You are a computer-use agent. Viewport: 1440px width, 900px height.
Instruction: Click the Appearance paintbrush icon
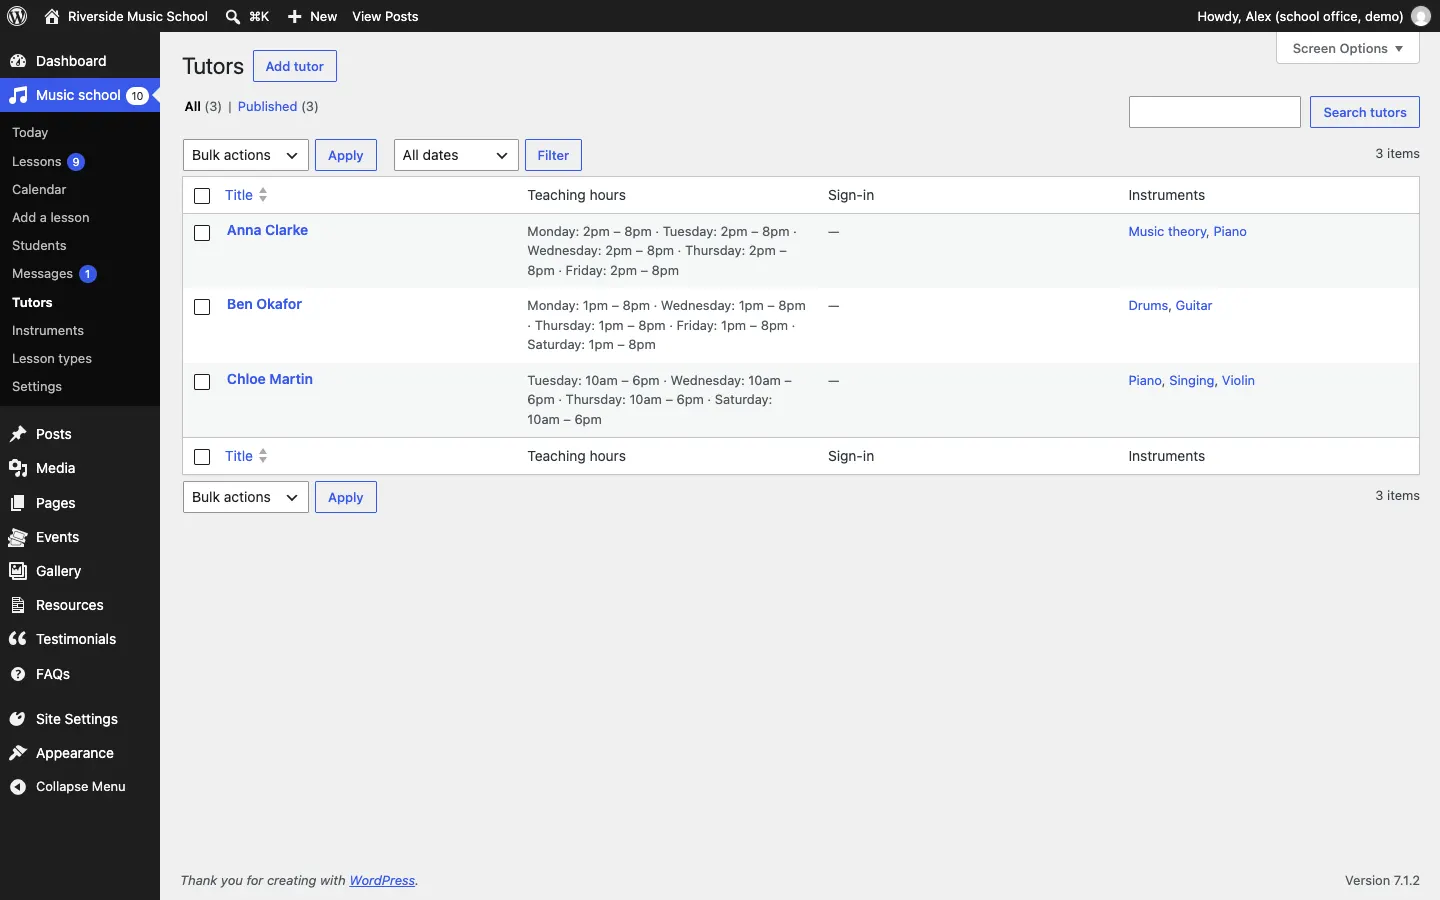pos(18,753)
